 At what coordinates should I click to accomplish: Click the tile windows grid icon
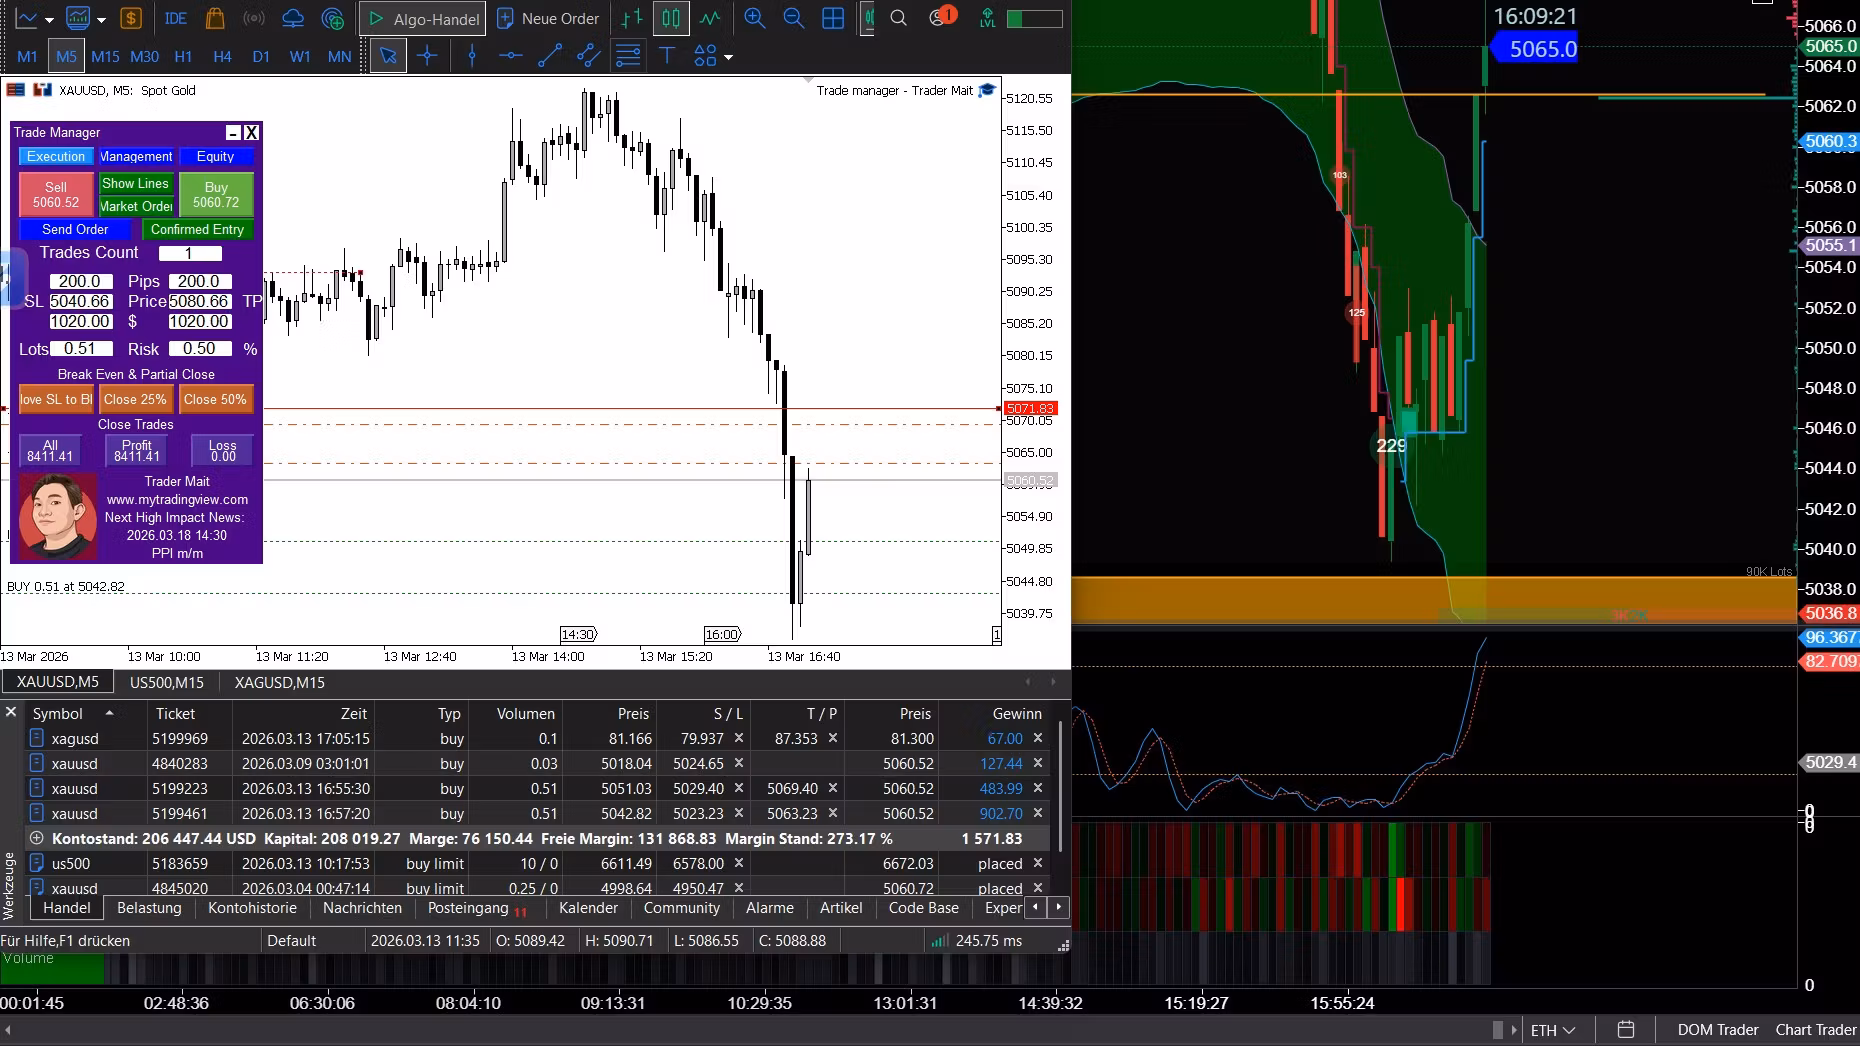(832, 18)
